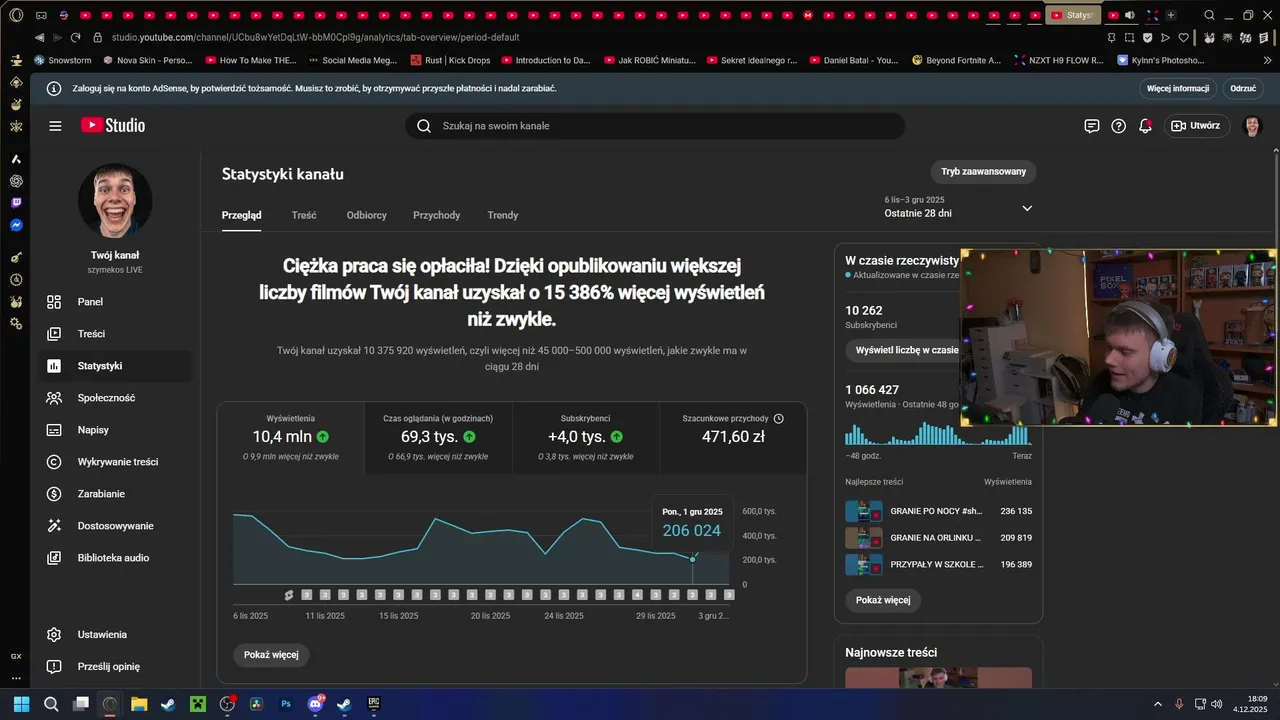Click Więcej informacji in the AdSense banner

[1178, 88]
